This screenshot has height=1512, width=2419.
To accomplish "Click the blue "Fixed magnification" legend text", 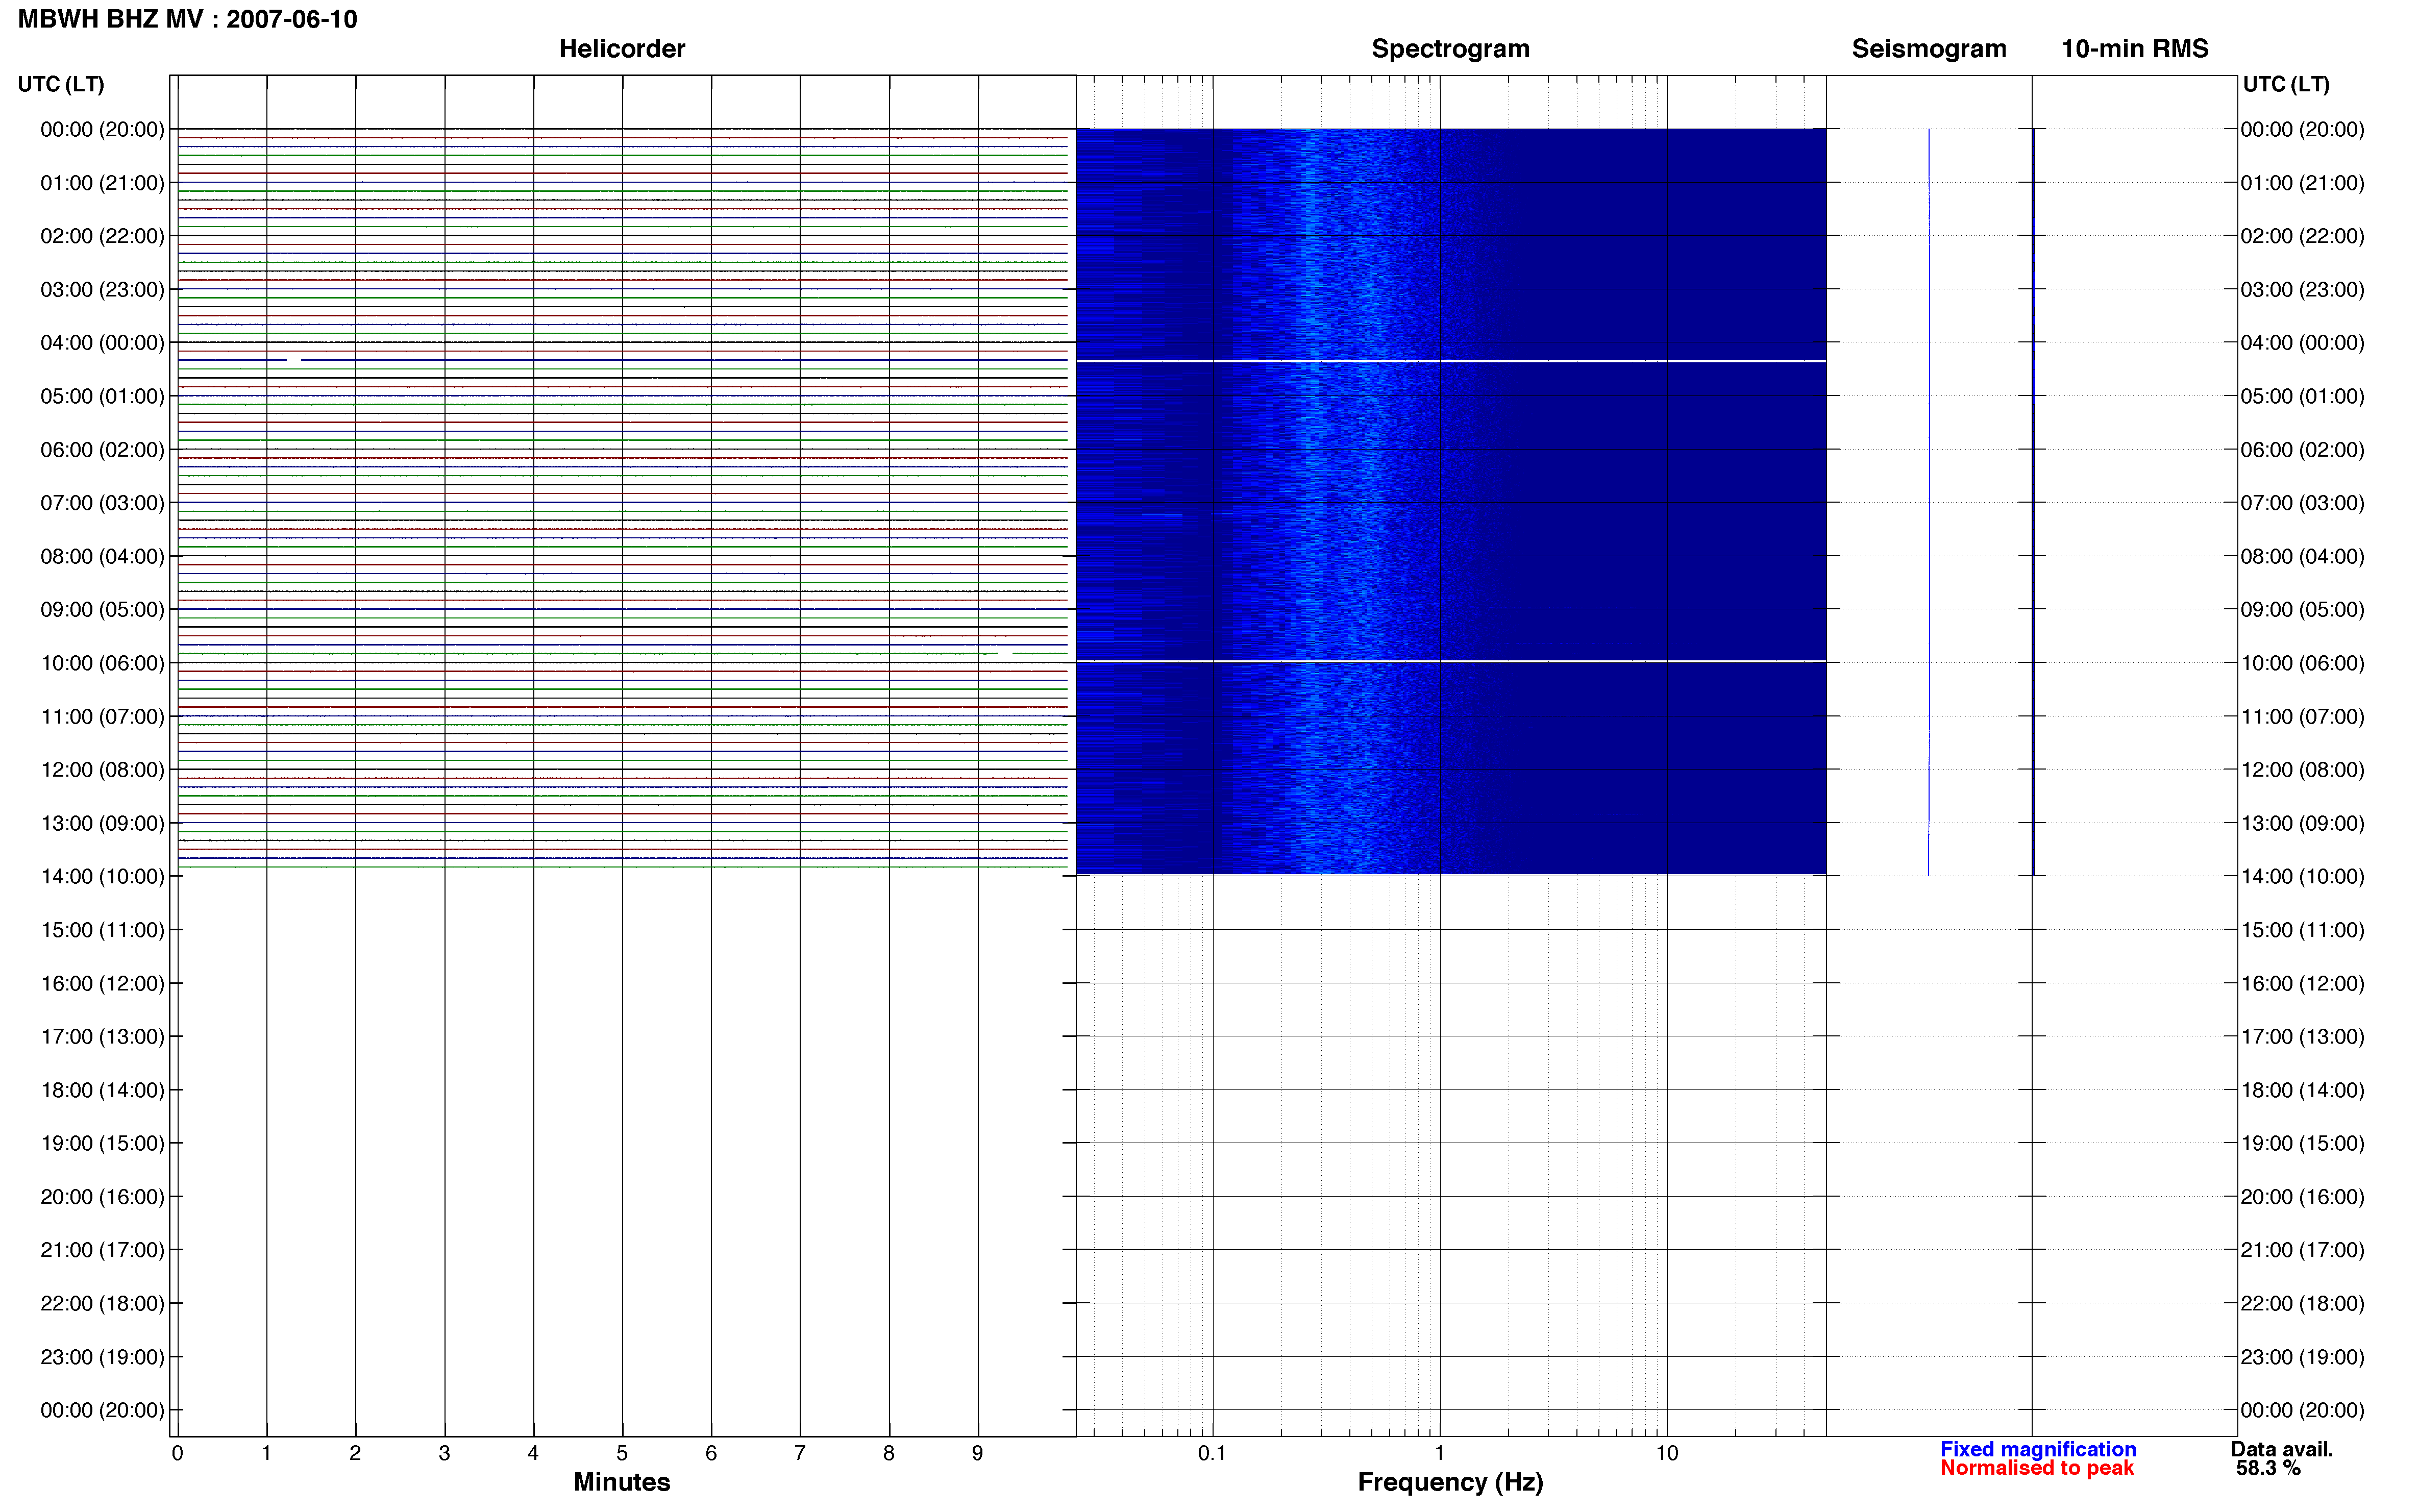I will tap(2038, 1449).
